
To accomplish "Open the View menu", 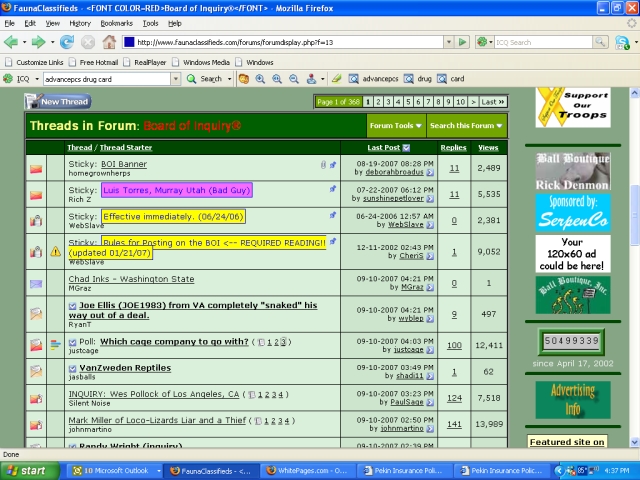I will tap(52, 23).
